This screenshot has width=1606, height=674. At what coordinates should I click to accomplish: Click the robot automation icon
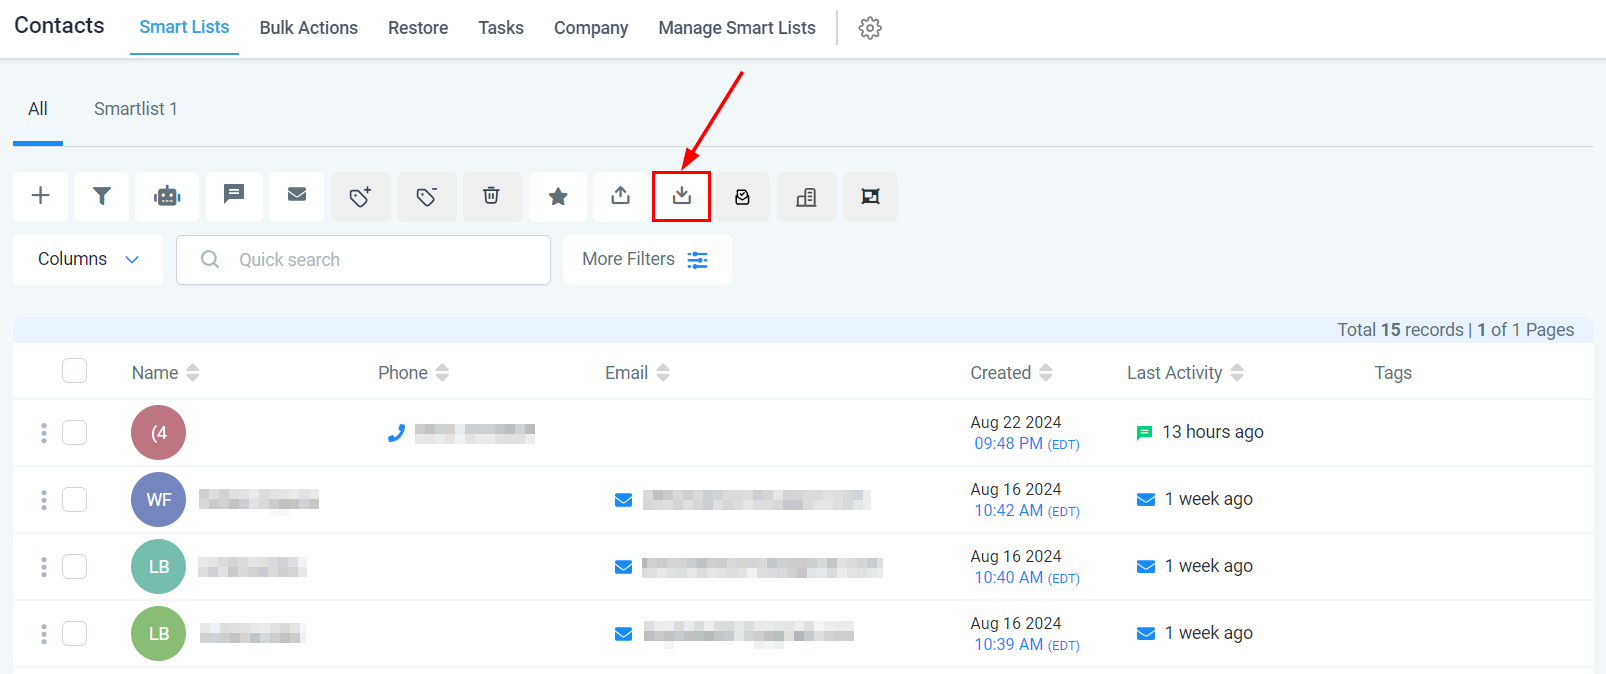[167, 196]
